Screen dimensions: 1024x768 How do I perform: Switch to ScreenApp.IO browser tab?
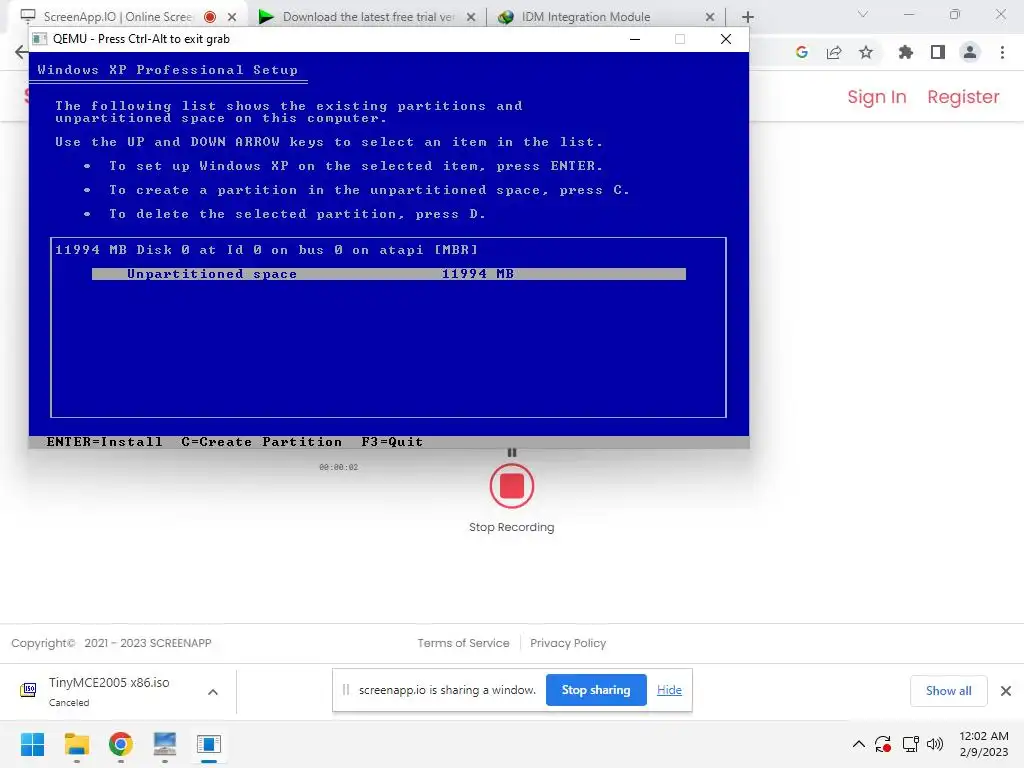click(x=118, y=16)
